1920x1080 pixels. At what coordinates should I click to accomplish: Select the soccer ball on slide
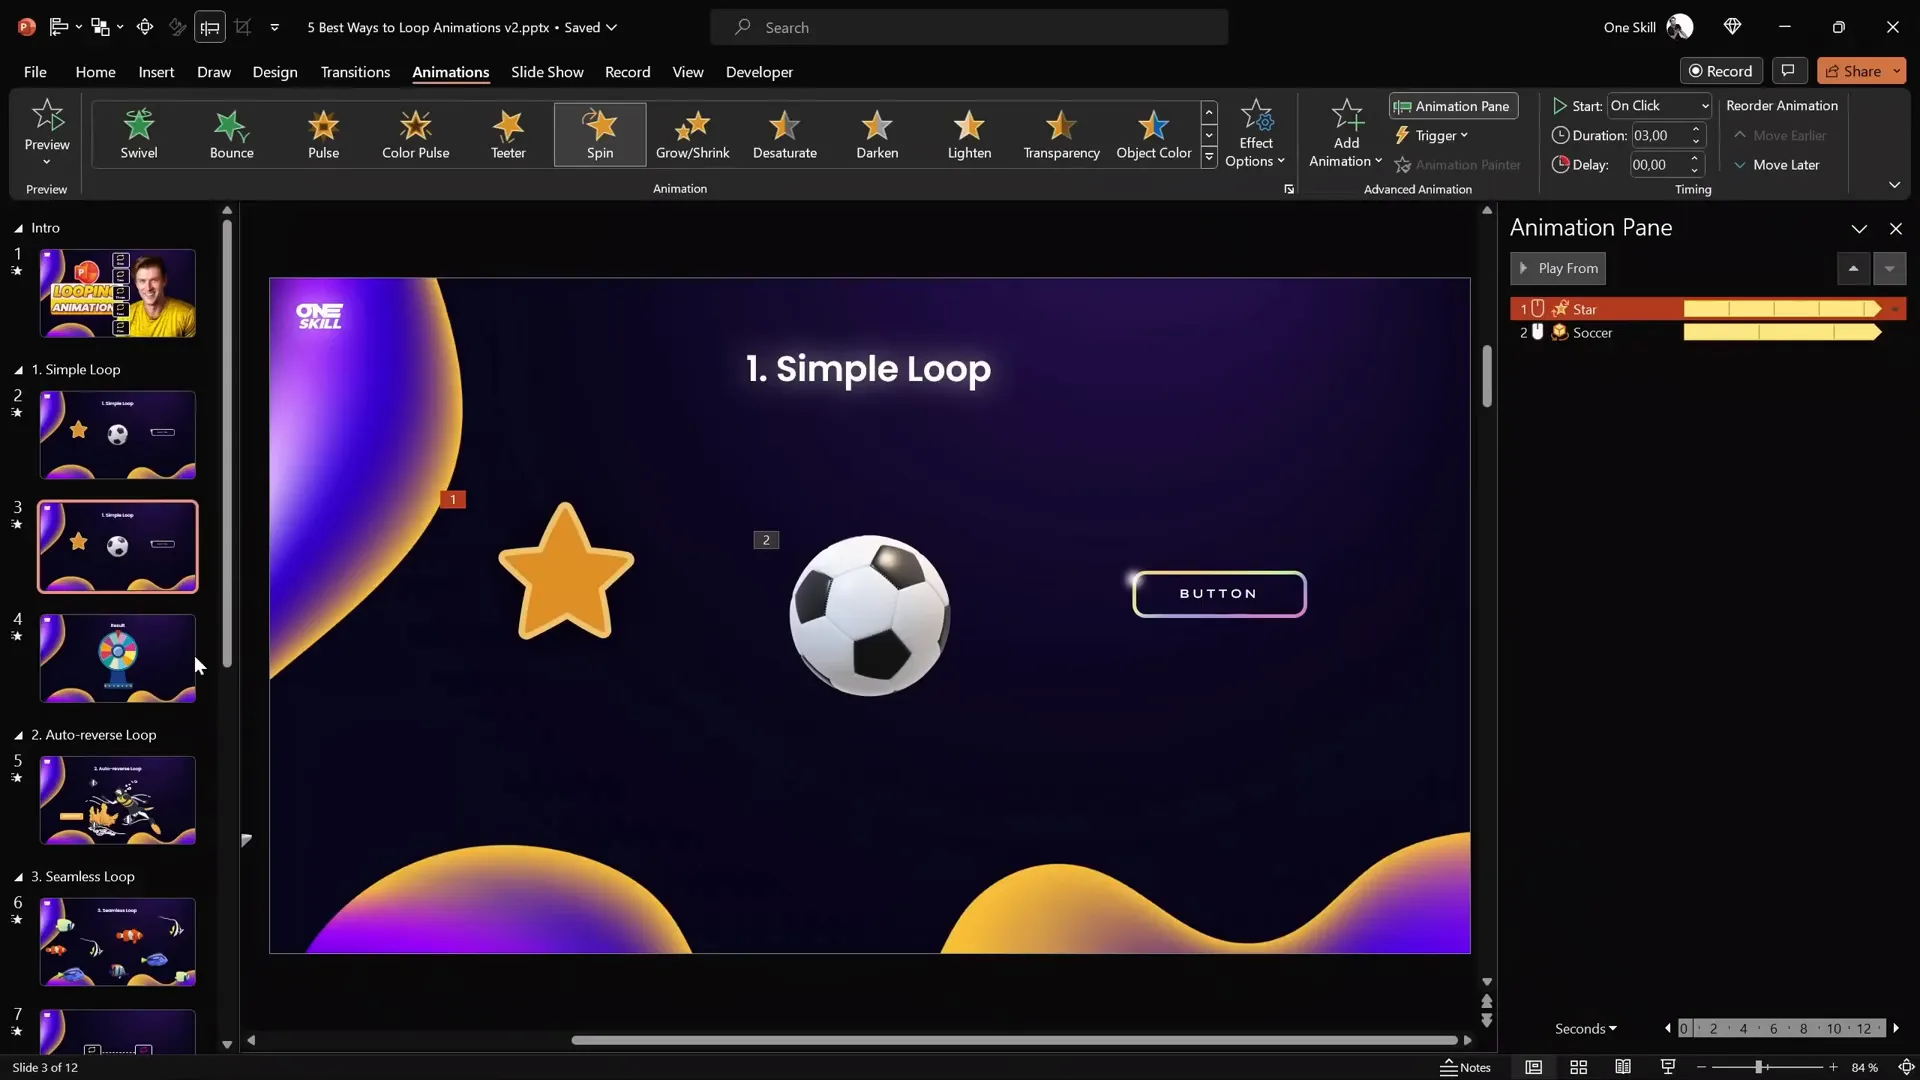pyautogui.click(x=870, y=615)
